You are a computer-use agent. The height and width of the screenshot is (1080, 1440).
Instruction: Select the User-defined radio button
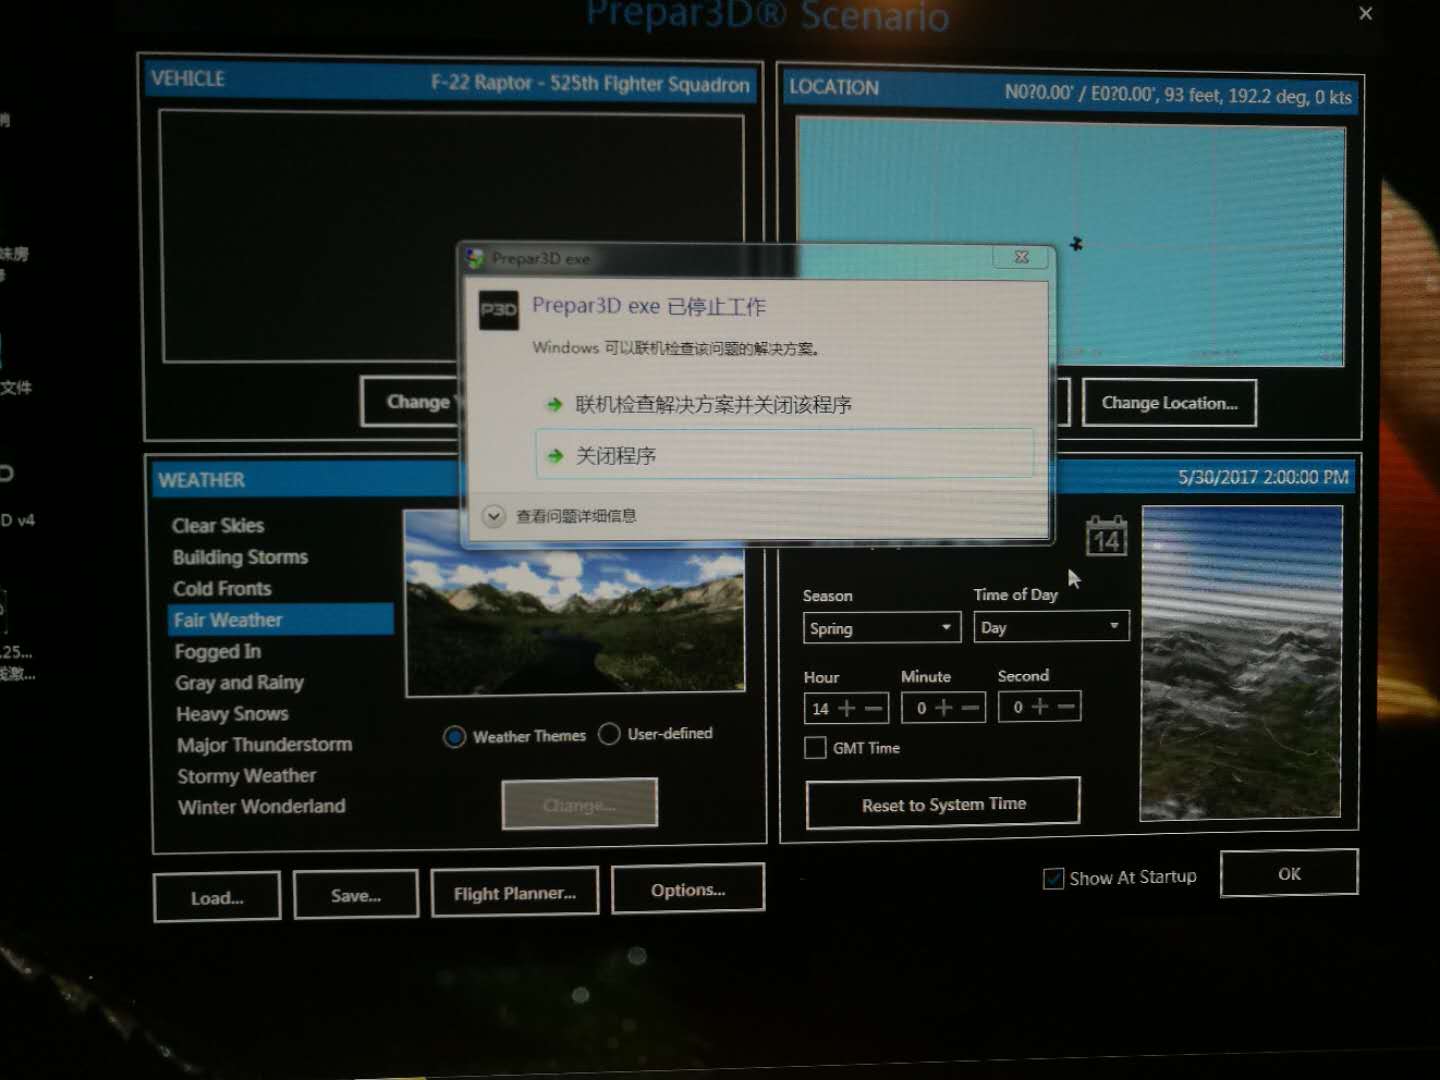pos(609,734)
